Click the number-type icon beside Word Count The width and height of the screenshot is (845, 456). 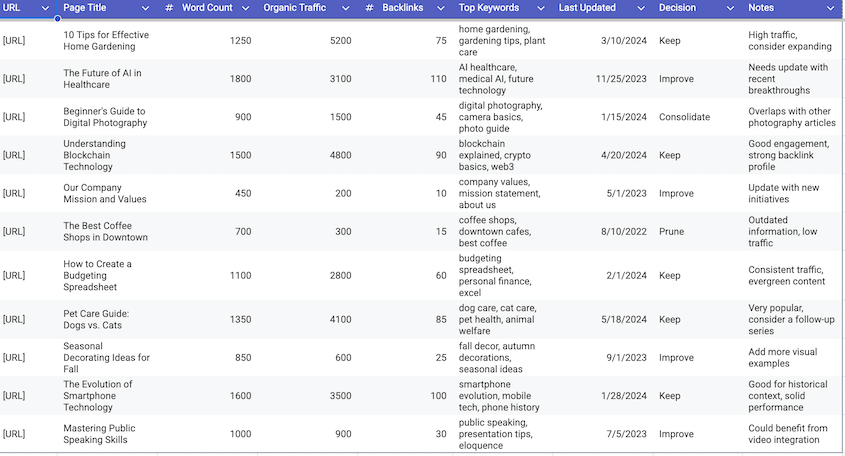[x=169, y=8]
